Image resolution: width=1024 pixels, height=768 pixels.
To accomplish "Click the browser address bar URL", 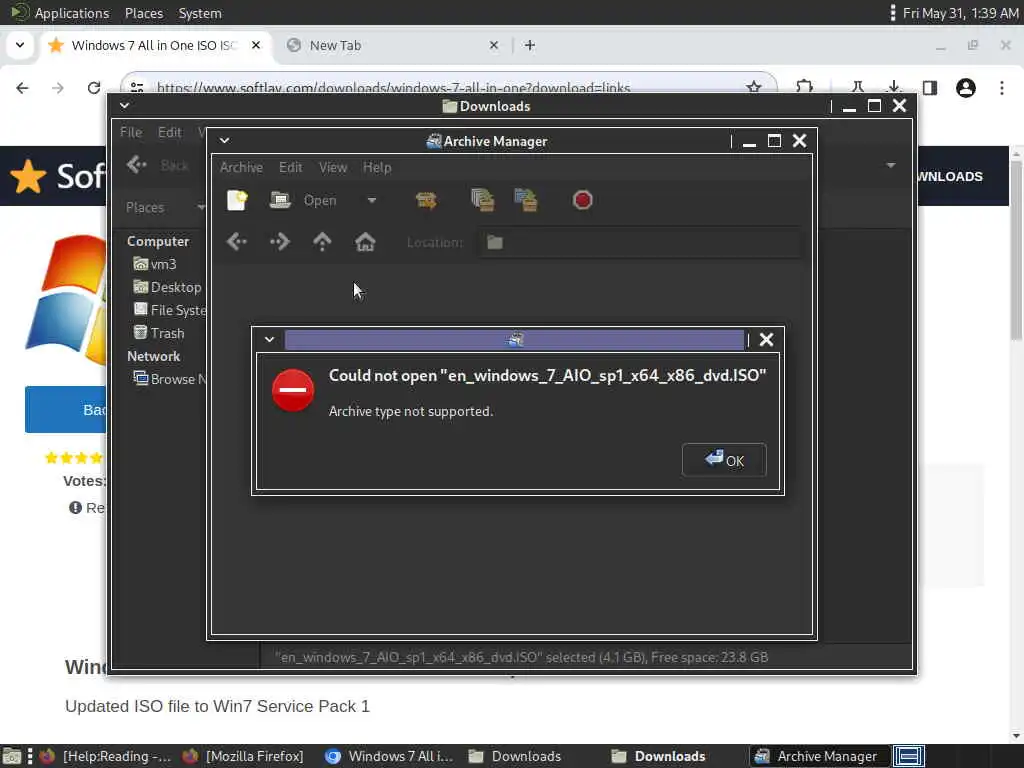I will (393, 88).
